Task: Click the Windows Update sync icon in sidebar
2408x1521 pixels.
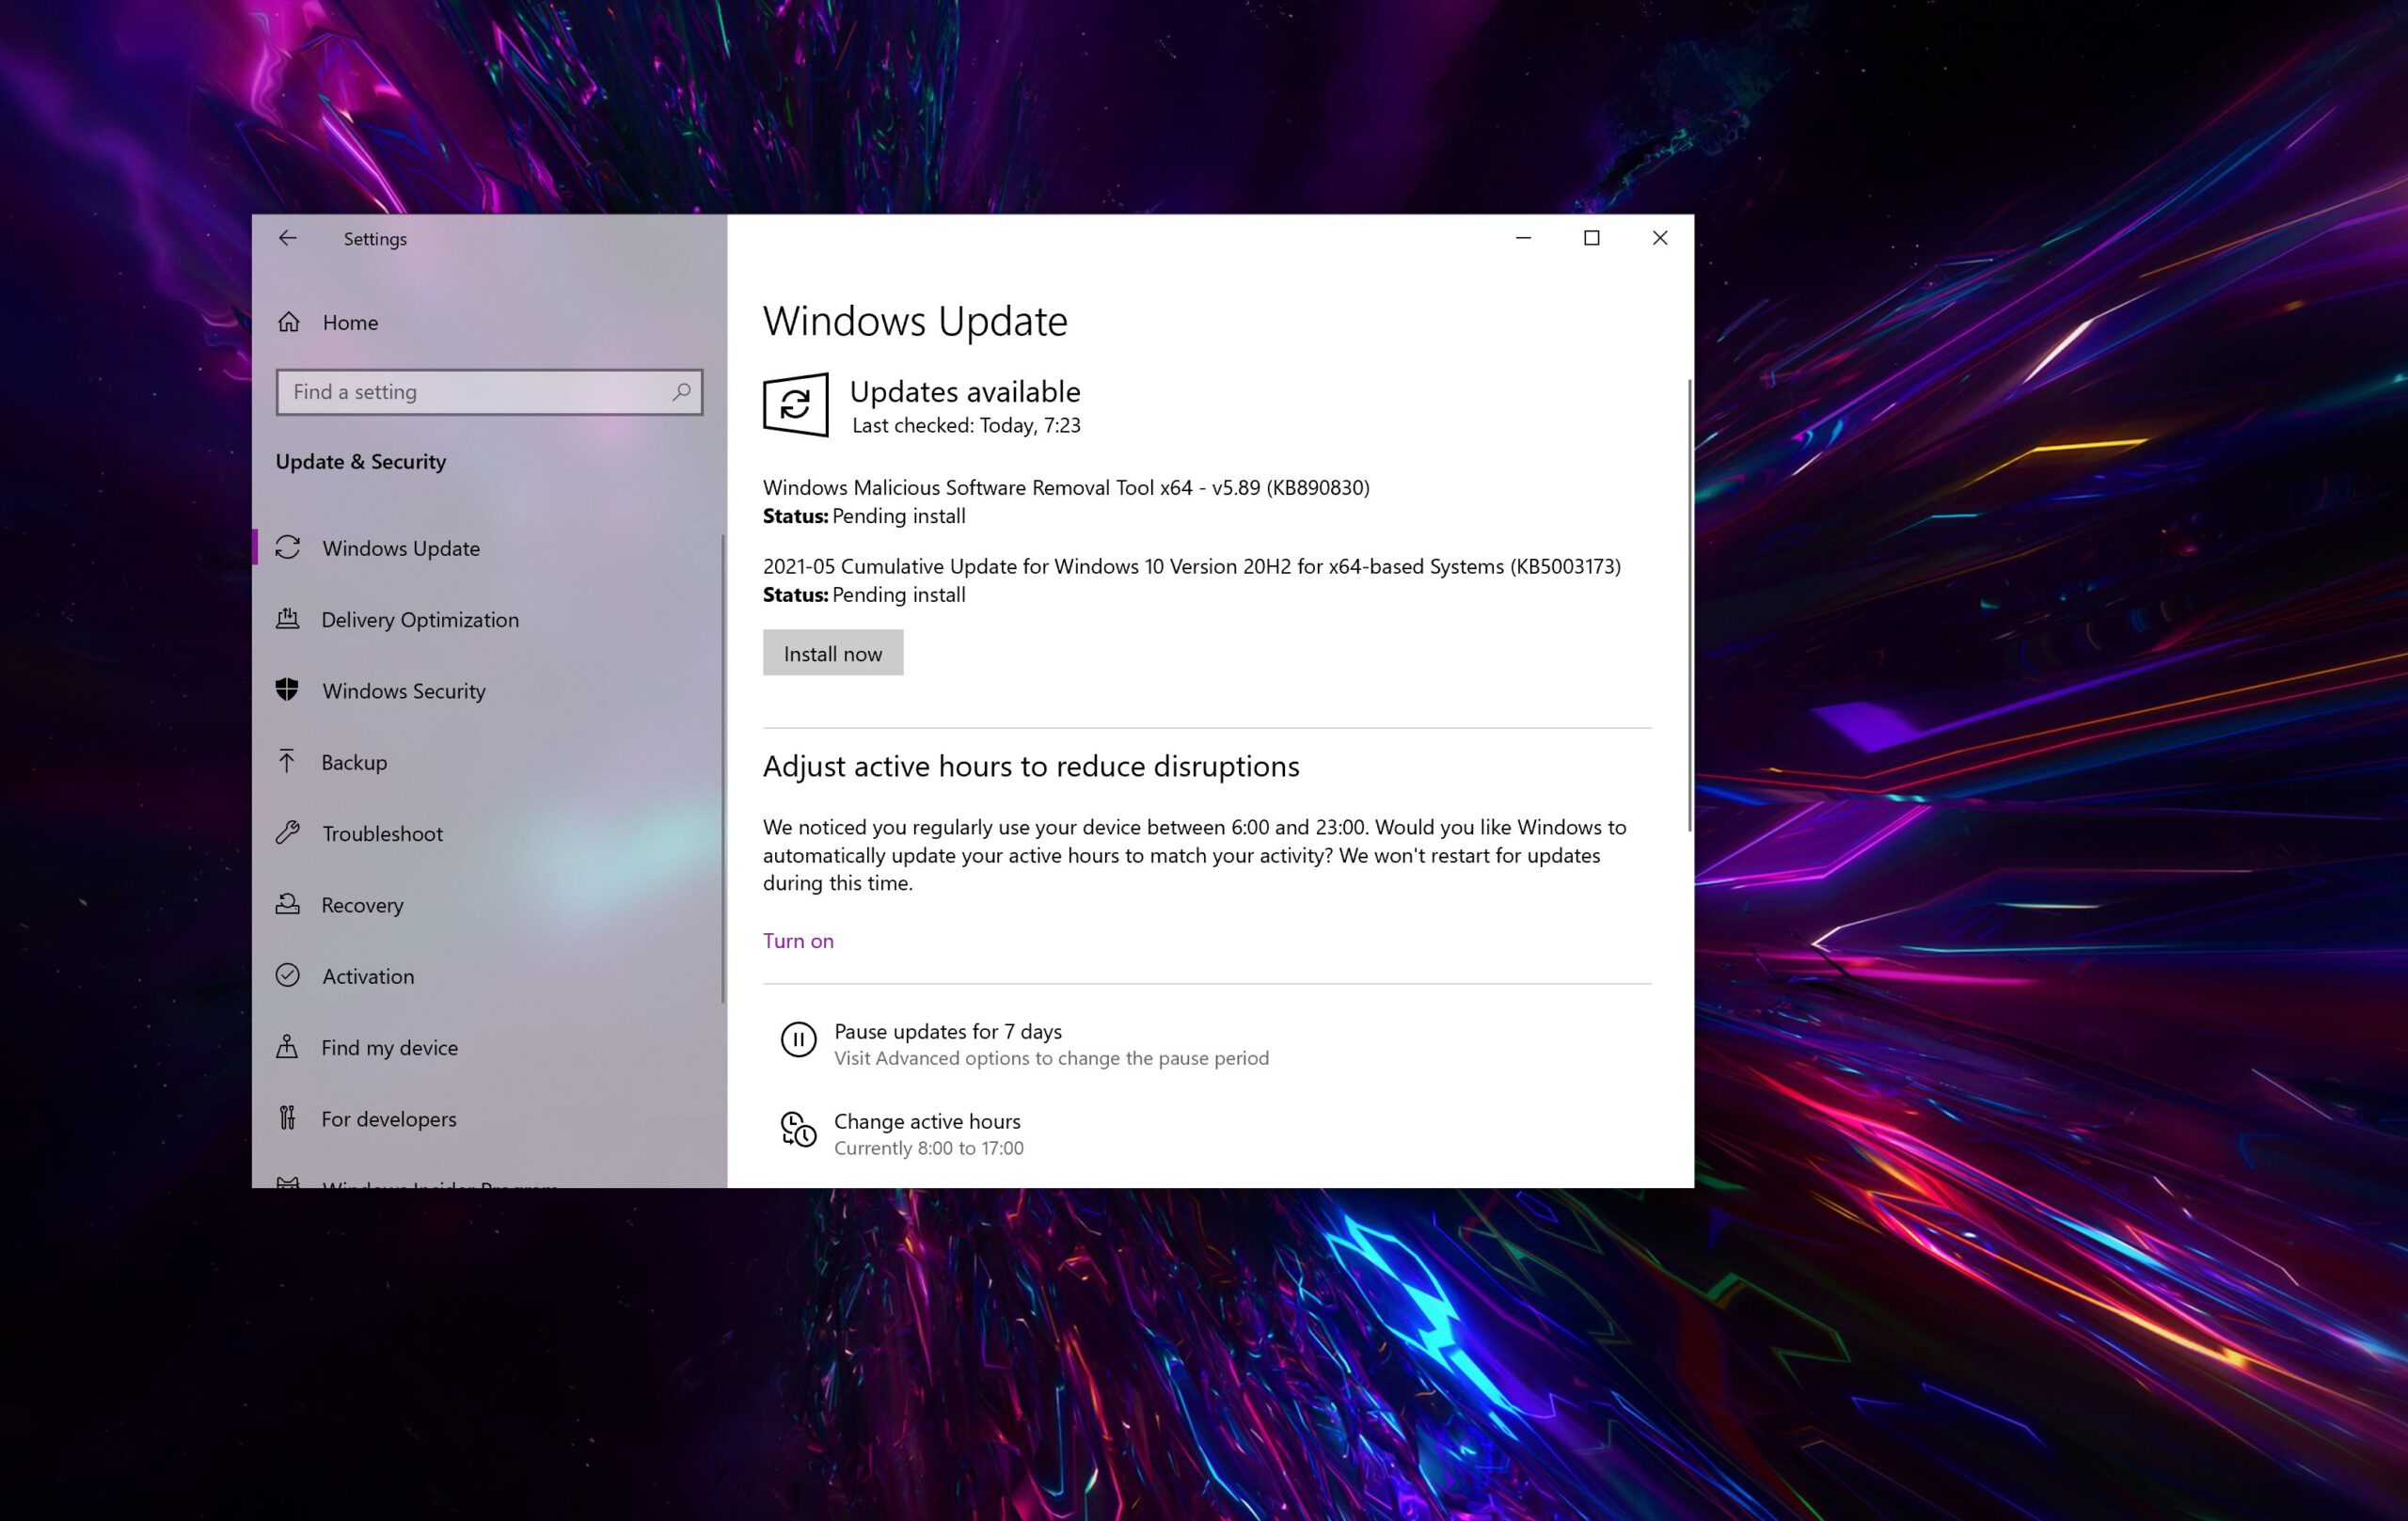Action: point(288,547)
